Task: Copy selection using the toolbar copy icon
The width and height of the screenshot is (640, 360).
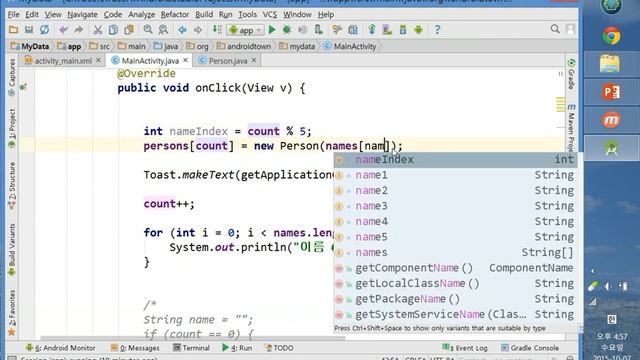Action: click(113, 30)
